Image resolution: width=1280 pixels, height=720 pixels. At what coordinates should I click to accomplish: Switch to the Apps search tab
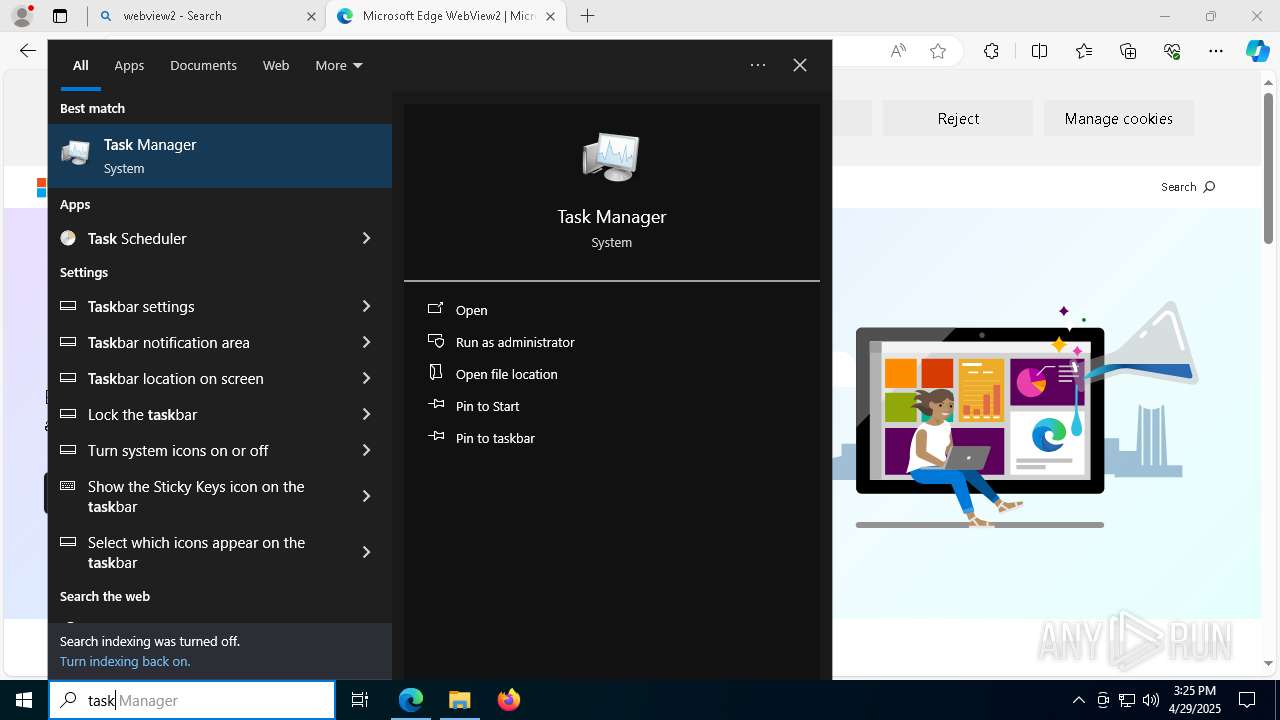tap(129, 65)
